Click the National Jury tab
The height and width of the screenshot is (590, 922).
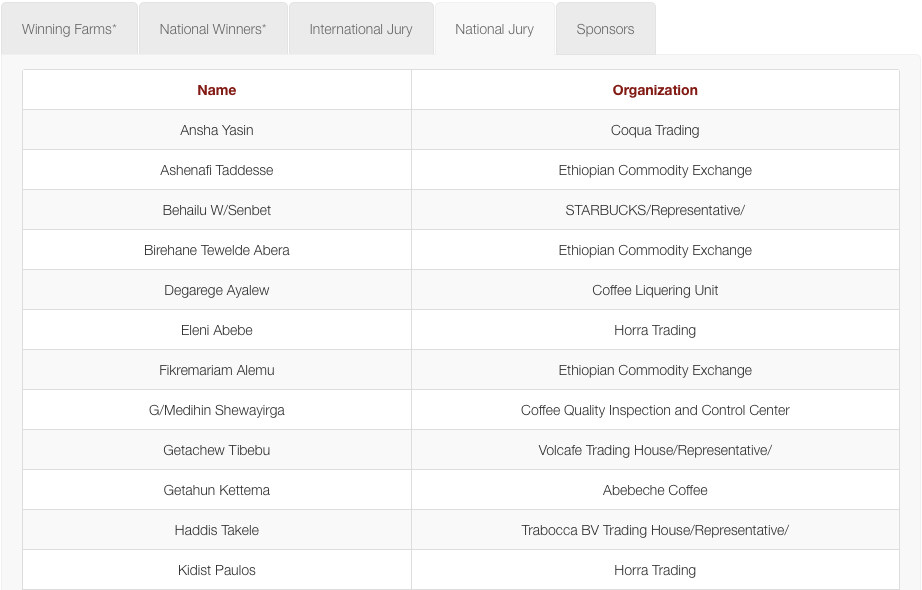tap(495, 29)
